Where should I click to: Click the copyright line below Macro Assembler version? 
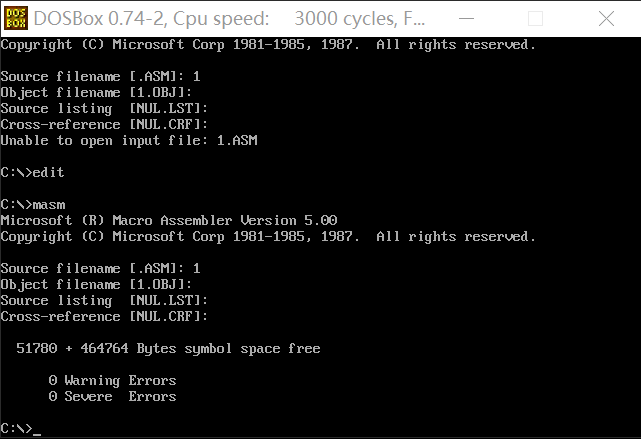(x=268, y=236)
